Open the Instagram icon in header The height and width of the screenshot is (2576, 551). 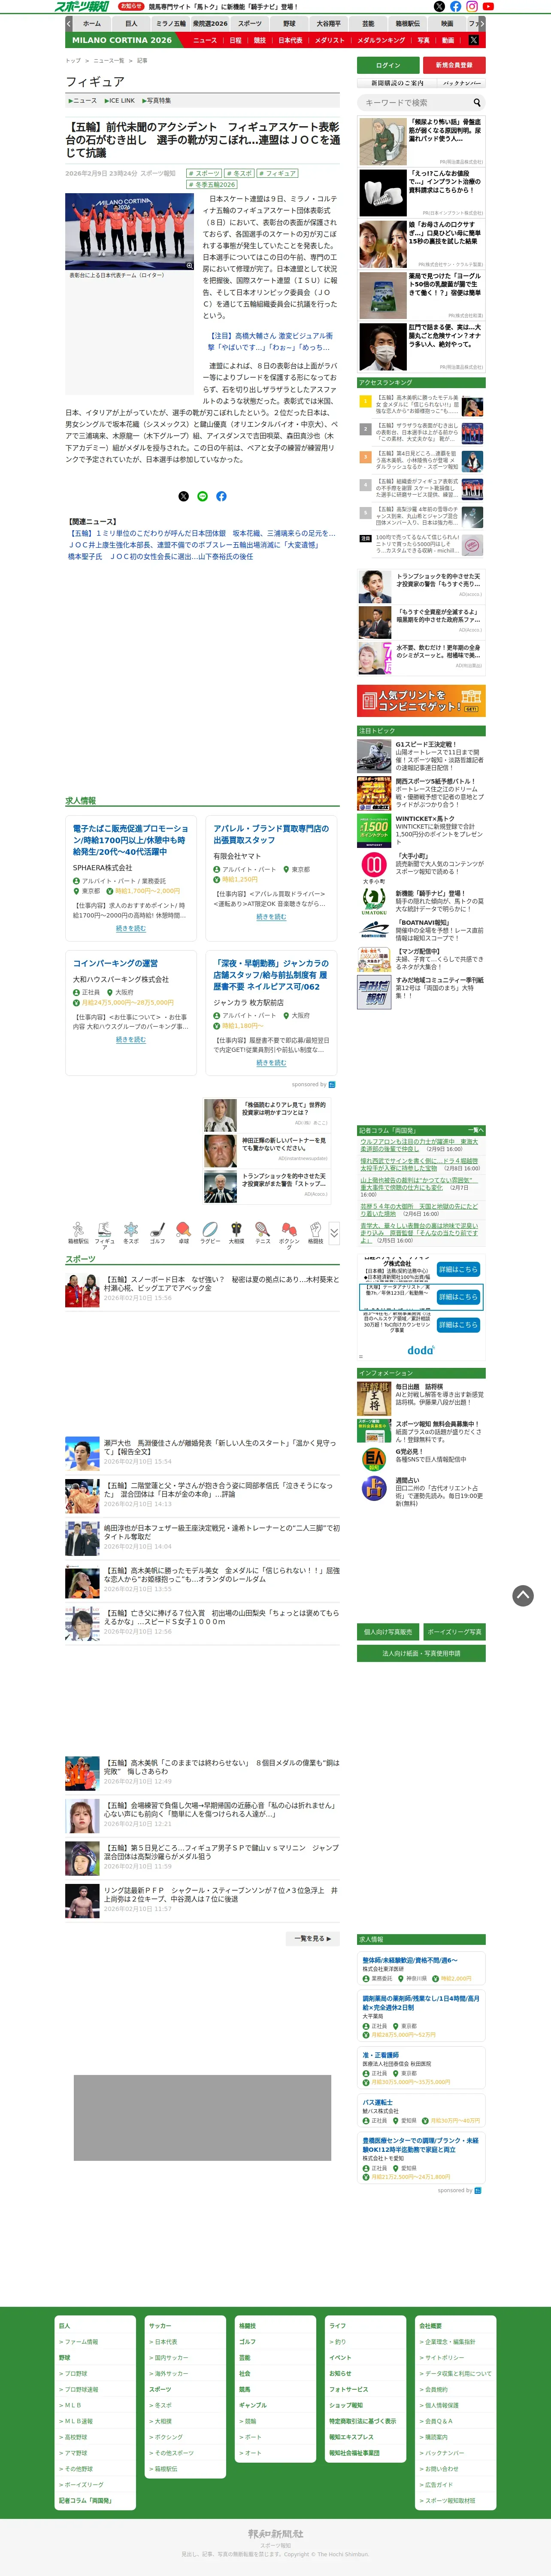[x=472, y=6]
